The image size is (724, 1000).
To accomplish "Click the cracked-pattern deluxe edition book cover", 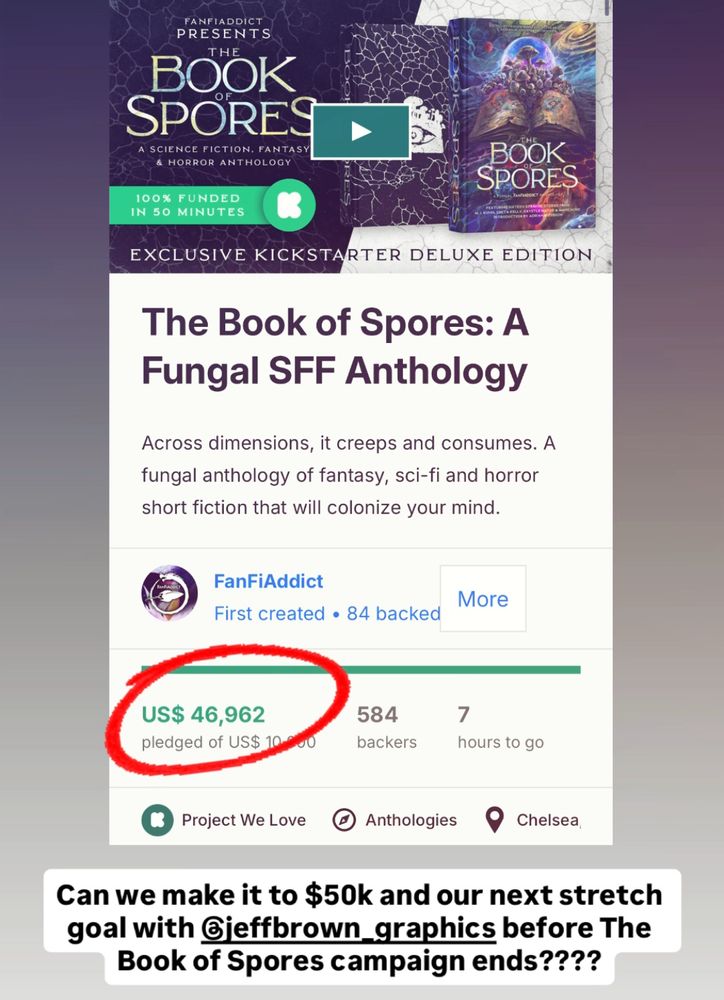I will pyautogui.click(x=394, y=124).
